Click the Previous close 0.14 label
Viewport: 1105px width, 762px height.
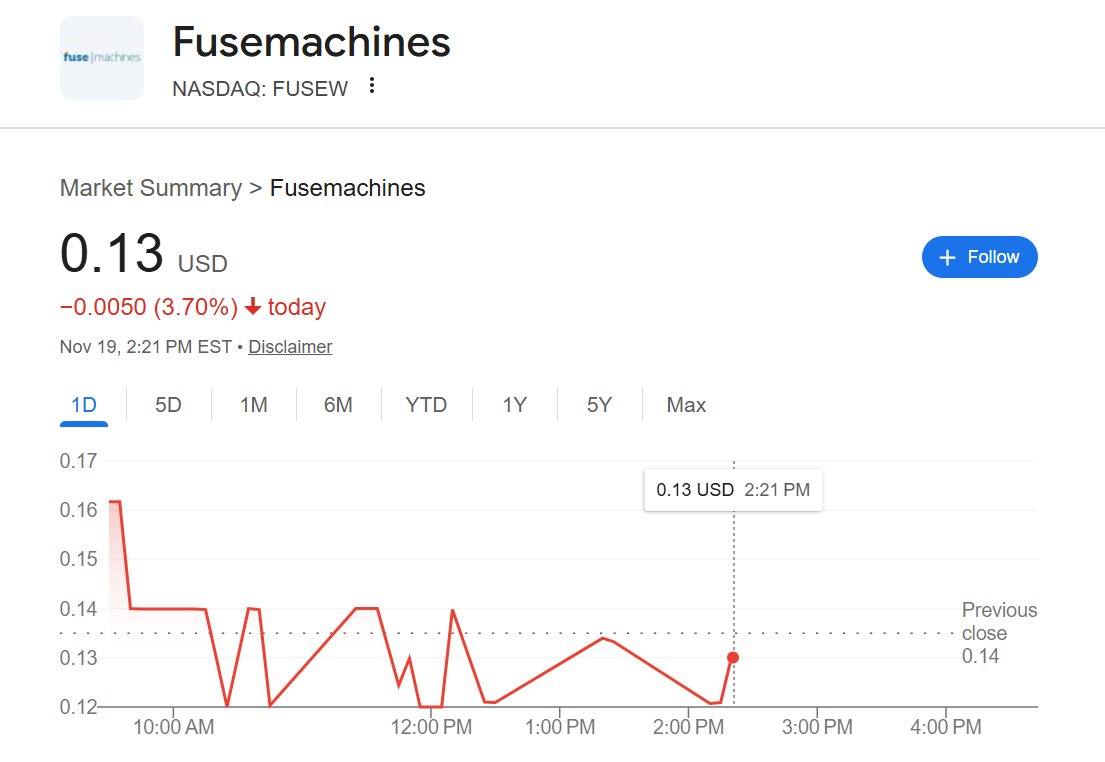tap(999, 633)
